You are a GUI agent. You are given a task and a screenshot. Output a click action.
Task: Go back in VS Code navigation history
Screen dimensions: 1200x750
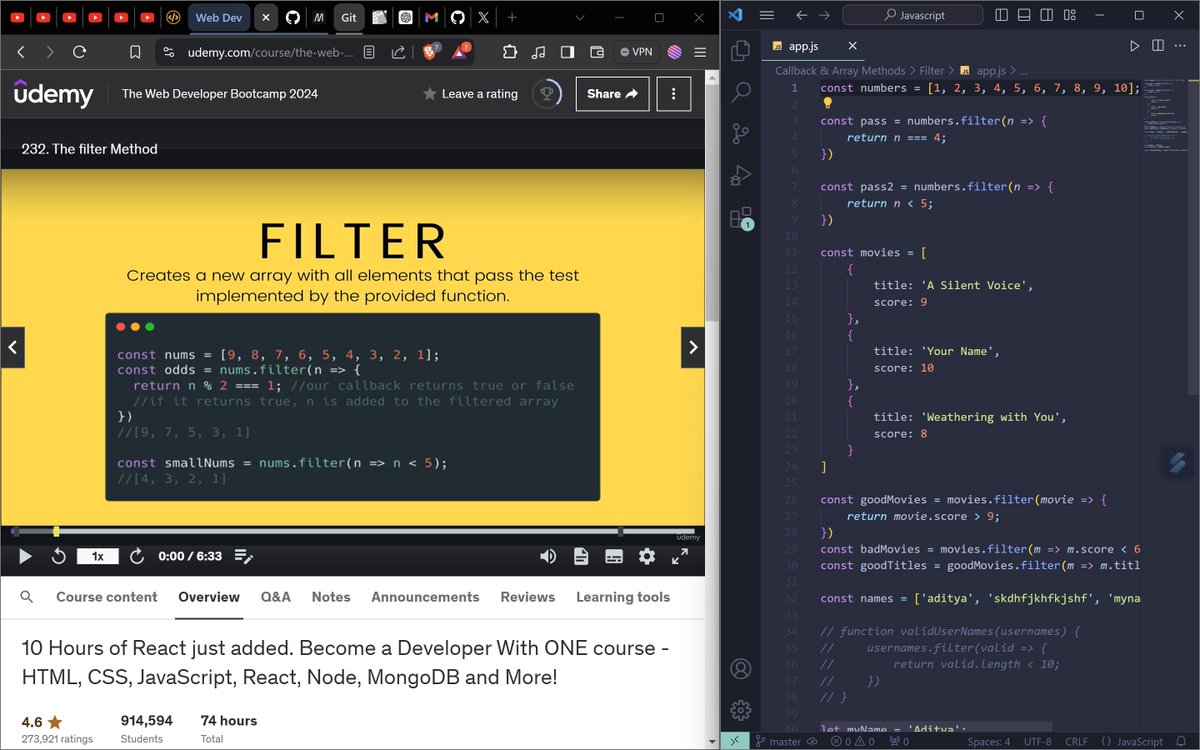801,15
